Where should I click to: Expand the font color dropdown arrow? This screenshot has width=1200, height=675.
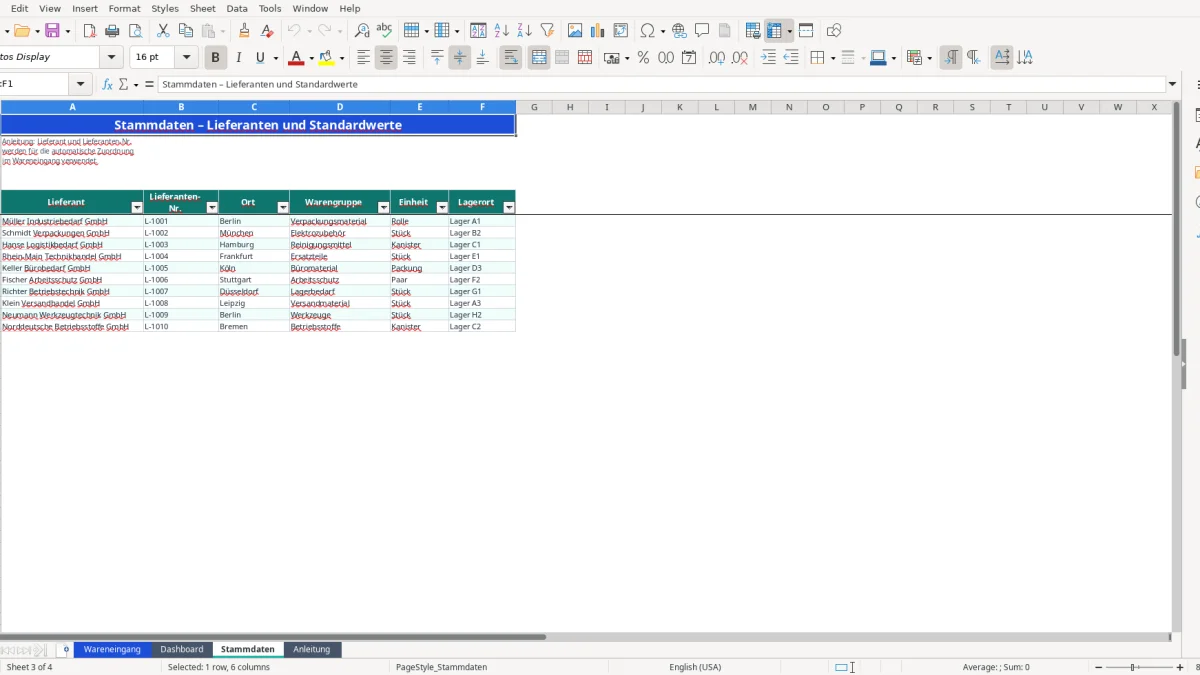point(311,58)
